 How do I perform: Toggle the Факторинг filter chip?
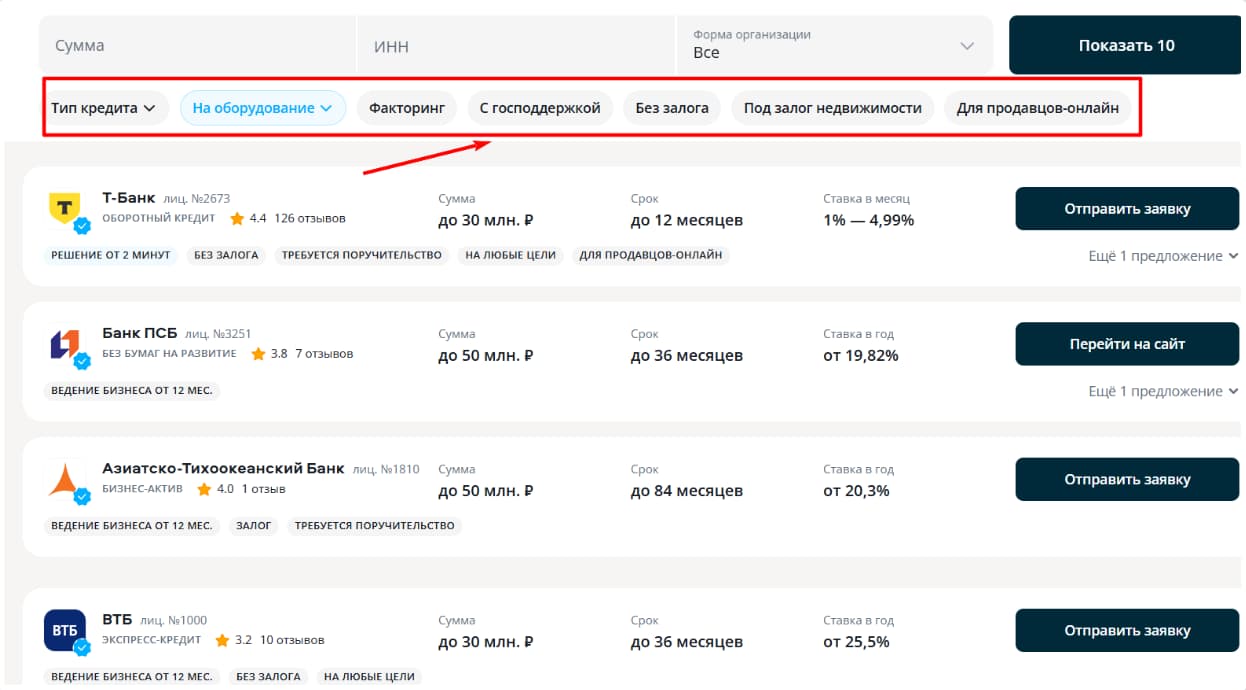[x=407, y=108]
